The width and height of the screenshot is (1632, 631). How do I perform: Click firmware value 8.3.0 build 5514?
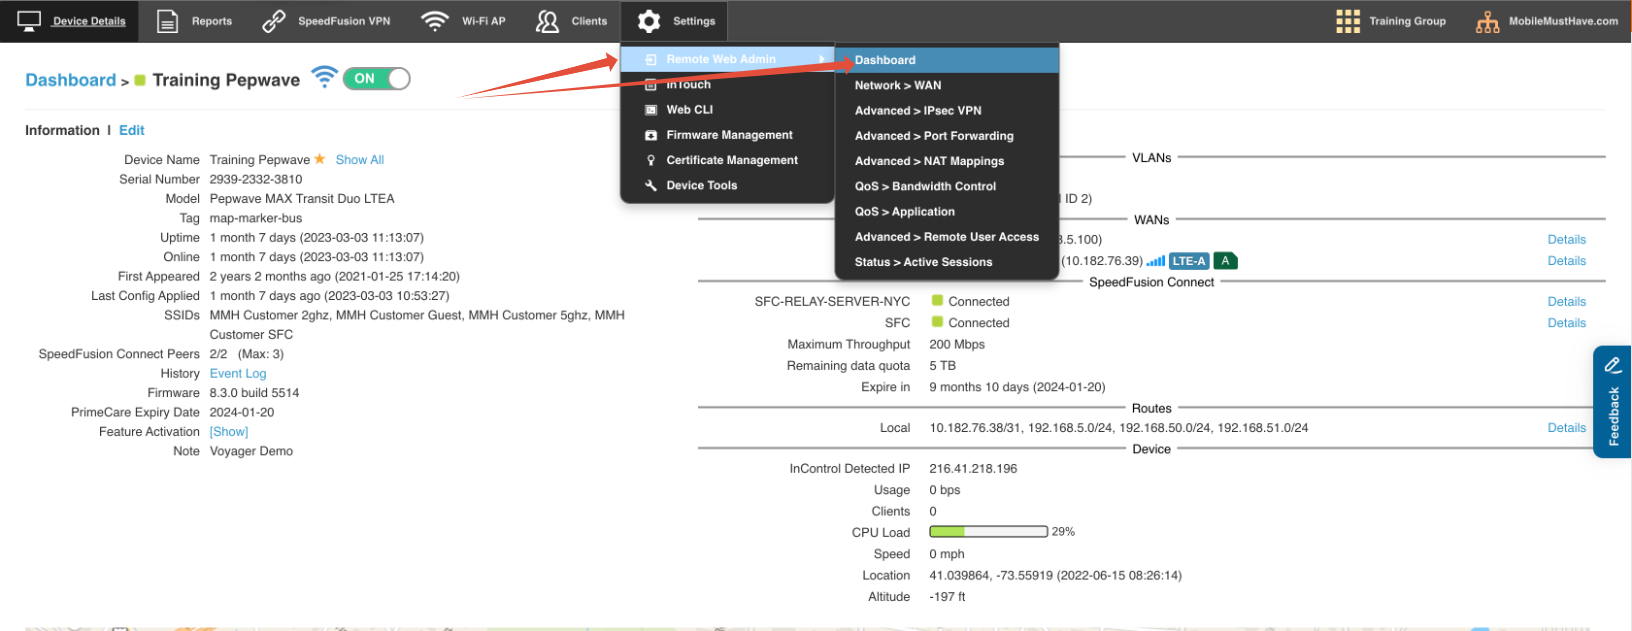(254, 393)
